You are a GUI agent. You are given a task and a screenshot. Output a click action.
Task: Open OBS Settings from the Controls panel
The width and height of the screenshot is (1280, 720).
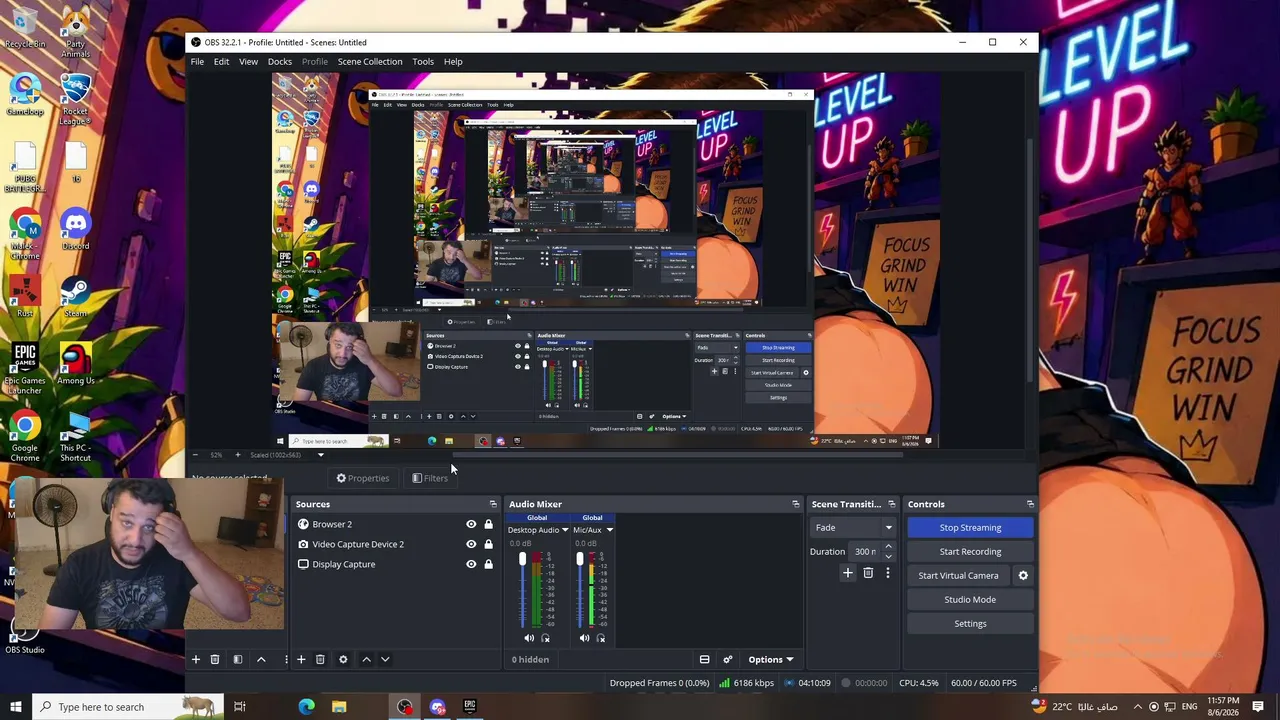tap(970, 623)
